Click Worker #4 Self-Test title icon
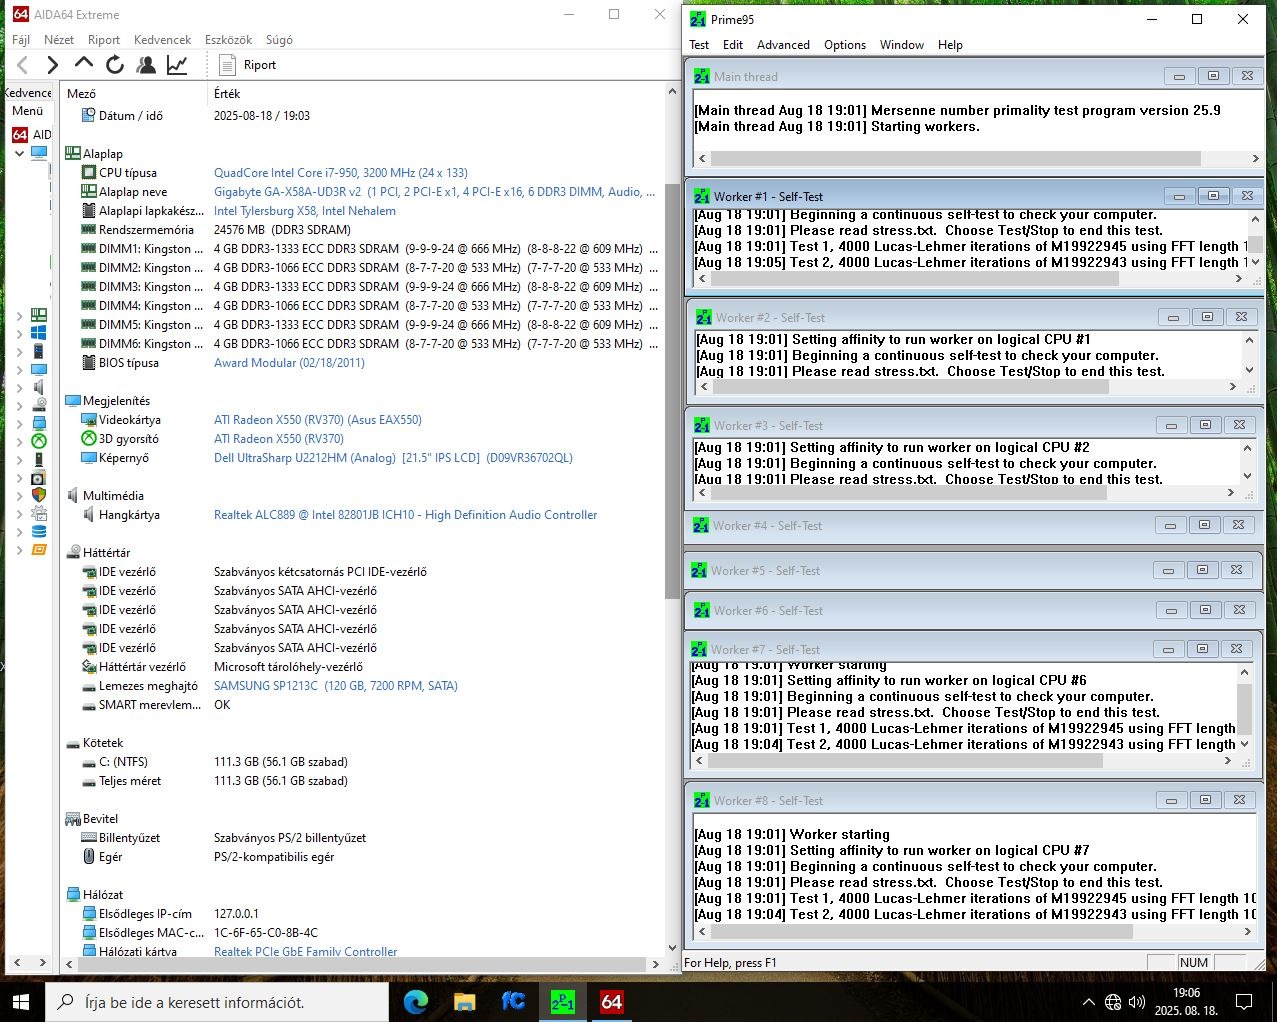The image size is (1277, 1022). point(701,526)
